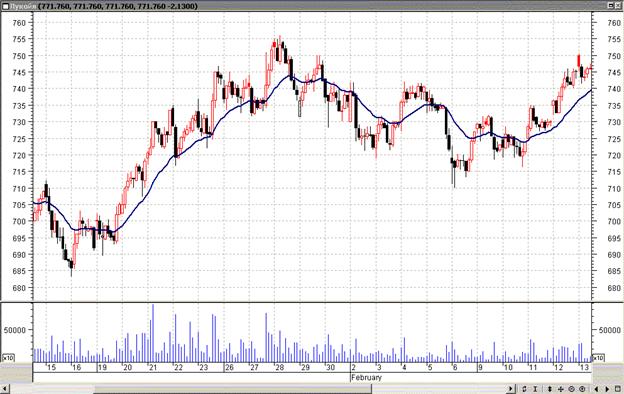Click date label 22 on the time axis
The image size is (624, 394).
178,367
